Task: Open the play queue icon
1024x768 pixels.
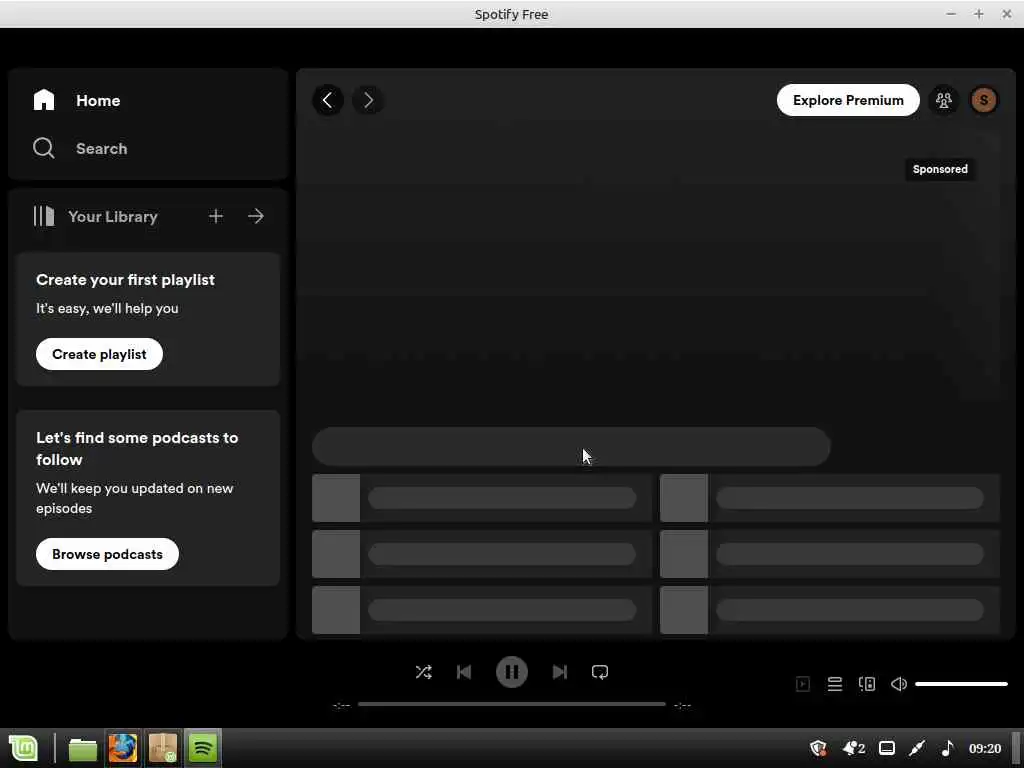Action: click(x=835, y=684)
